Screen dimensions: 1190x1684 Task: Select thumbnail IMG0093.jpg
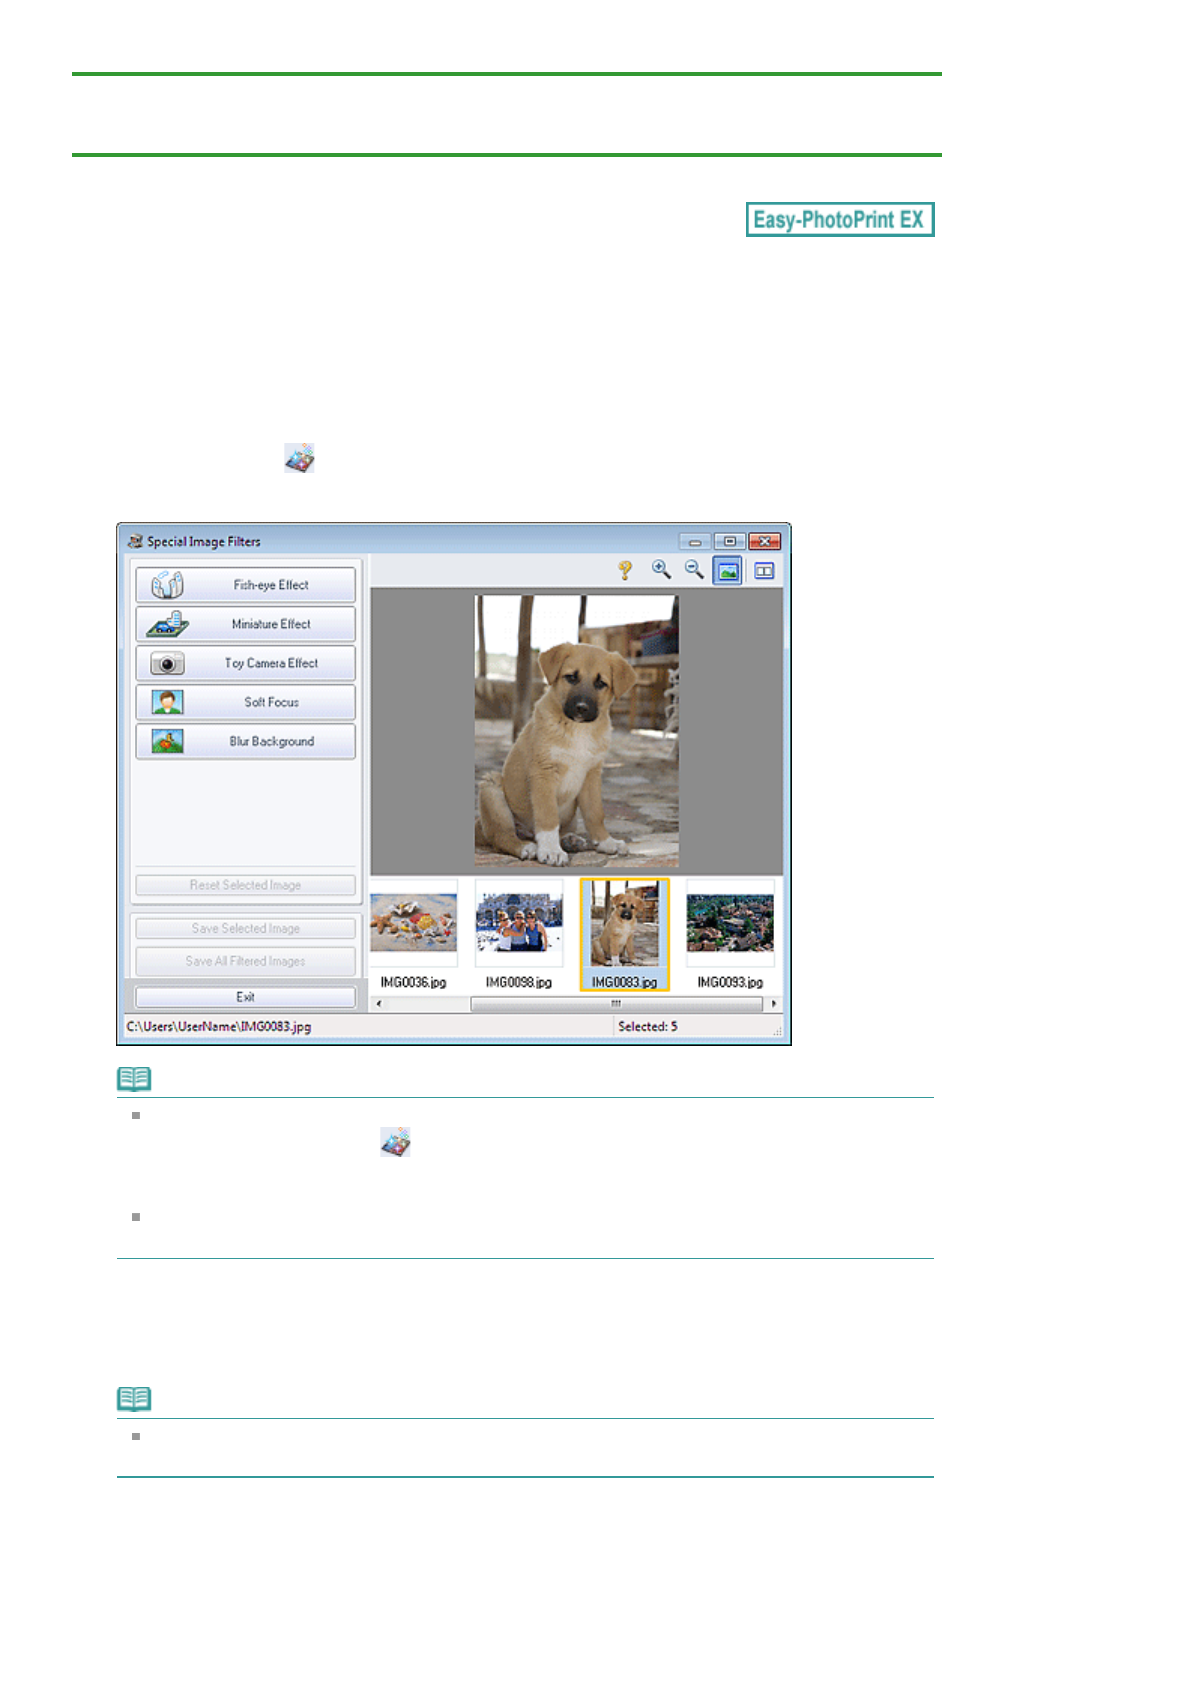pyautogui.click(x=730, y=935)
